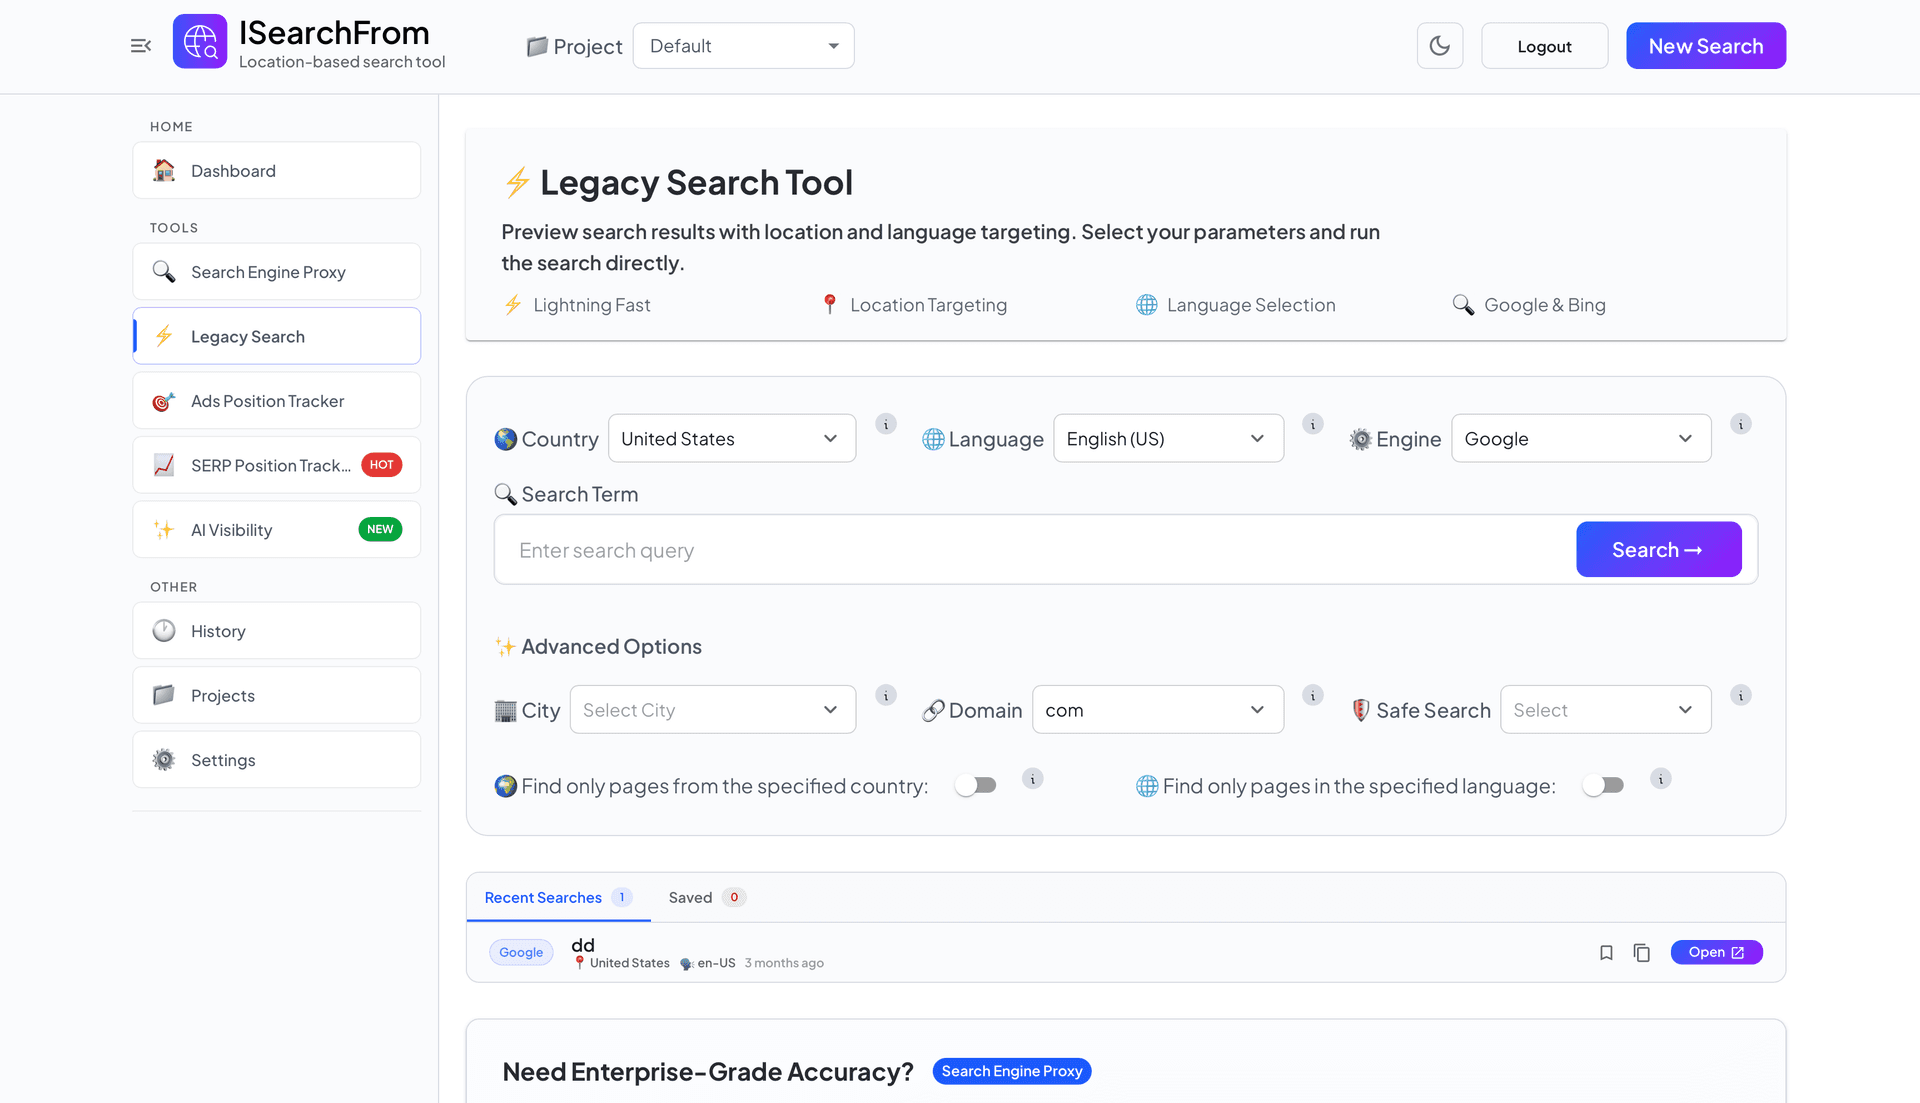The height and width of the screenshot is (1103, 1920).
Task: Click the New Search button
Action: pos(1706,46)
